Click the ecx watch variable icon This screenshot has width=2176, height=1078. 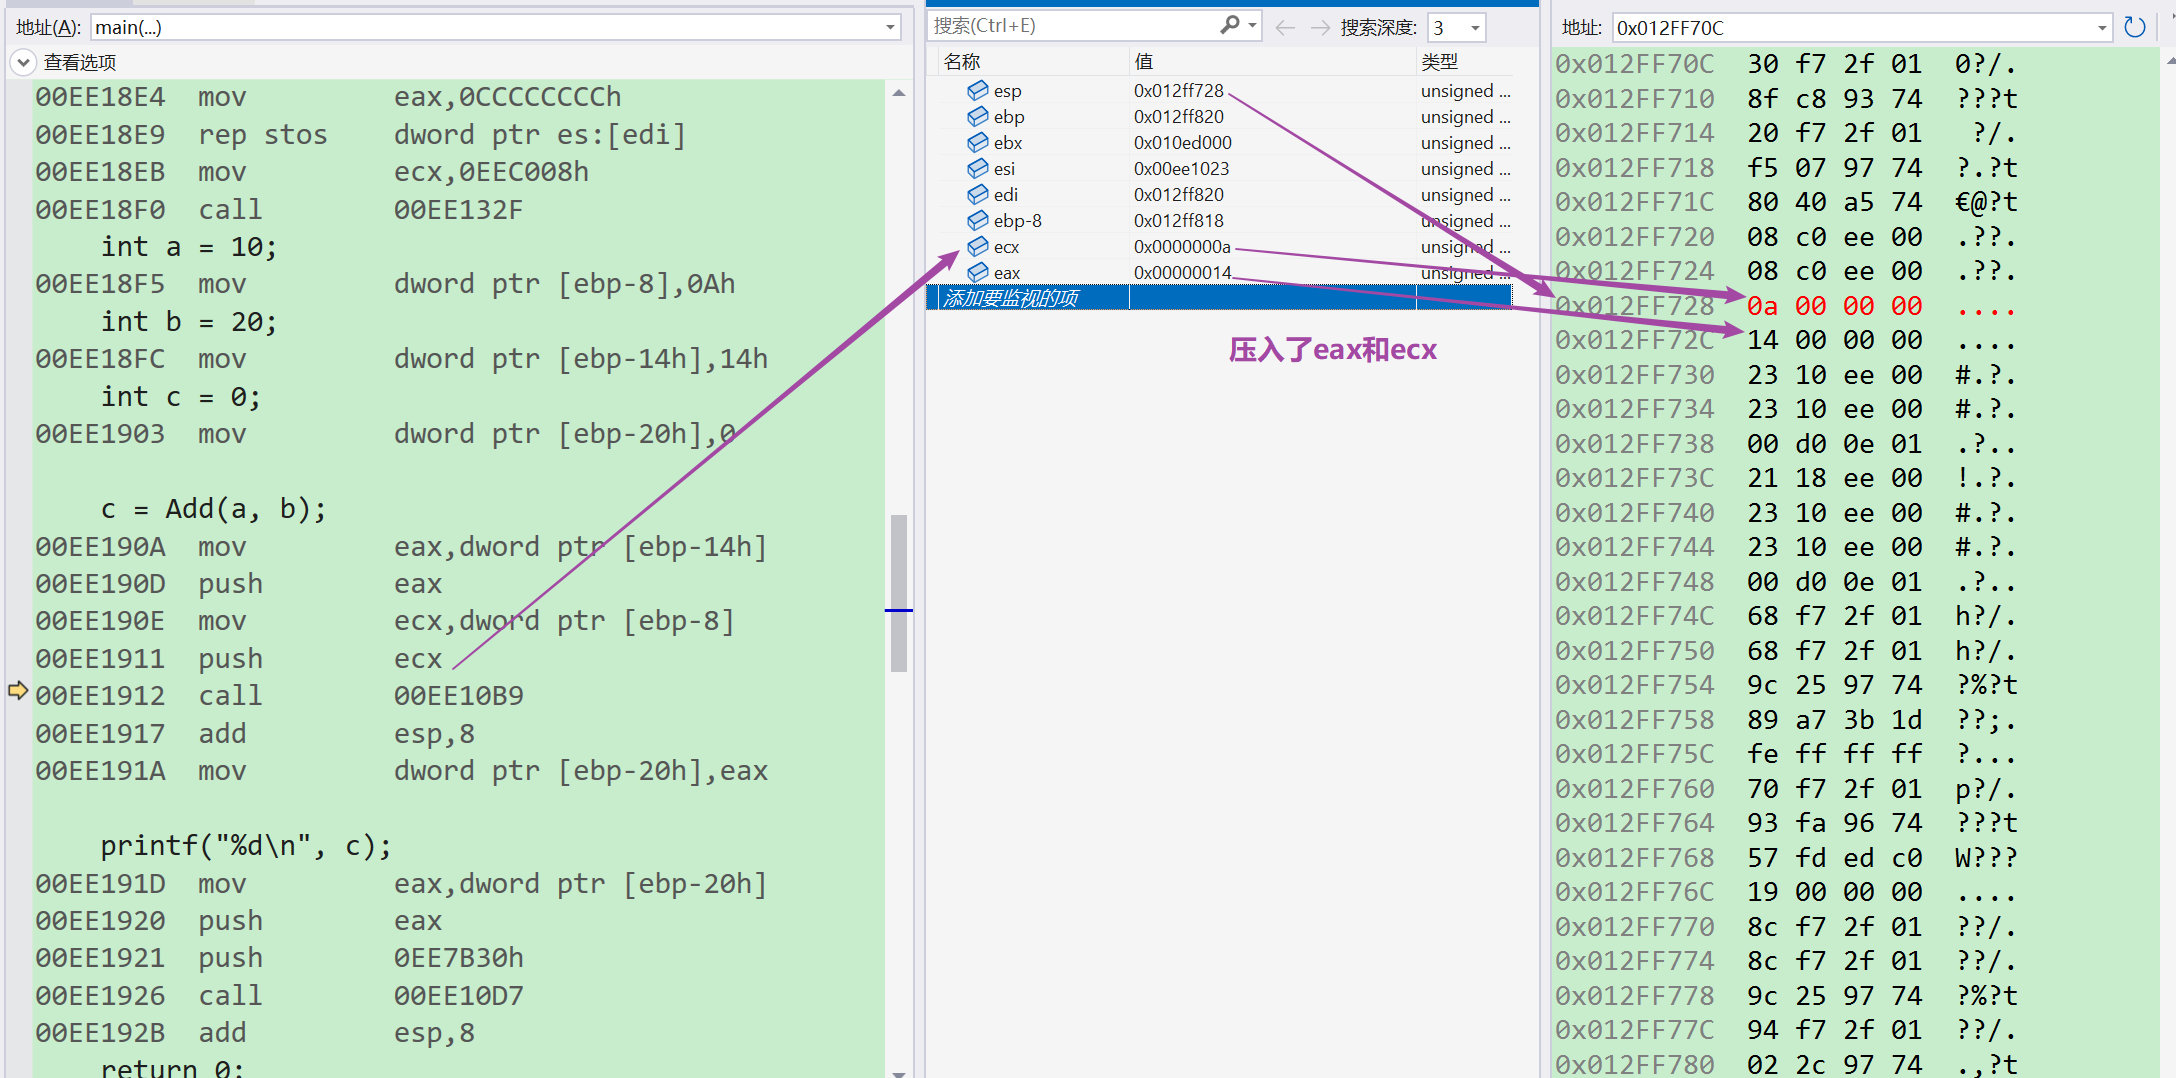pyautogui.click(x=977, y=247)
